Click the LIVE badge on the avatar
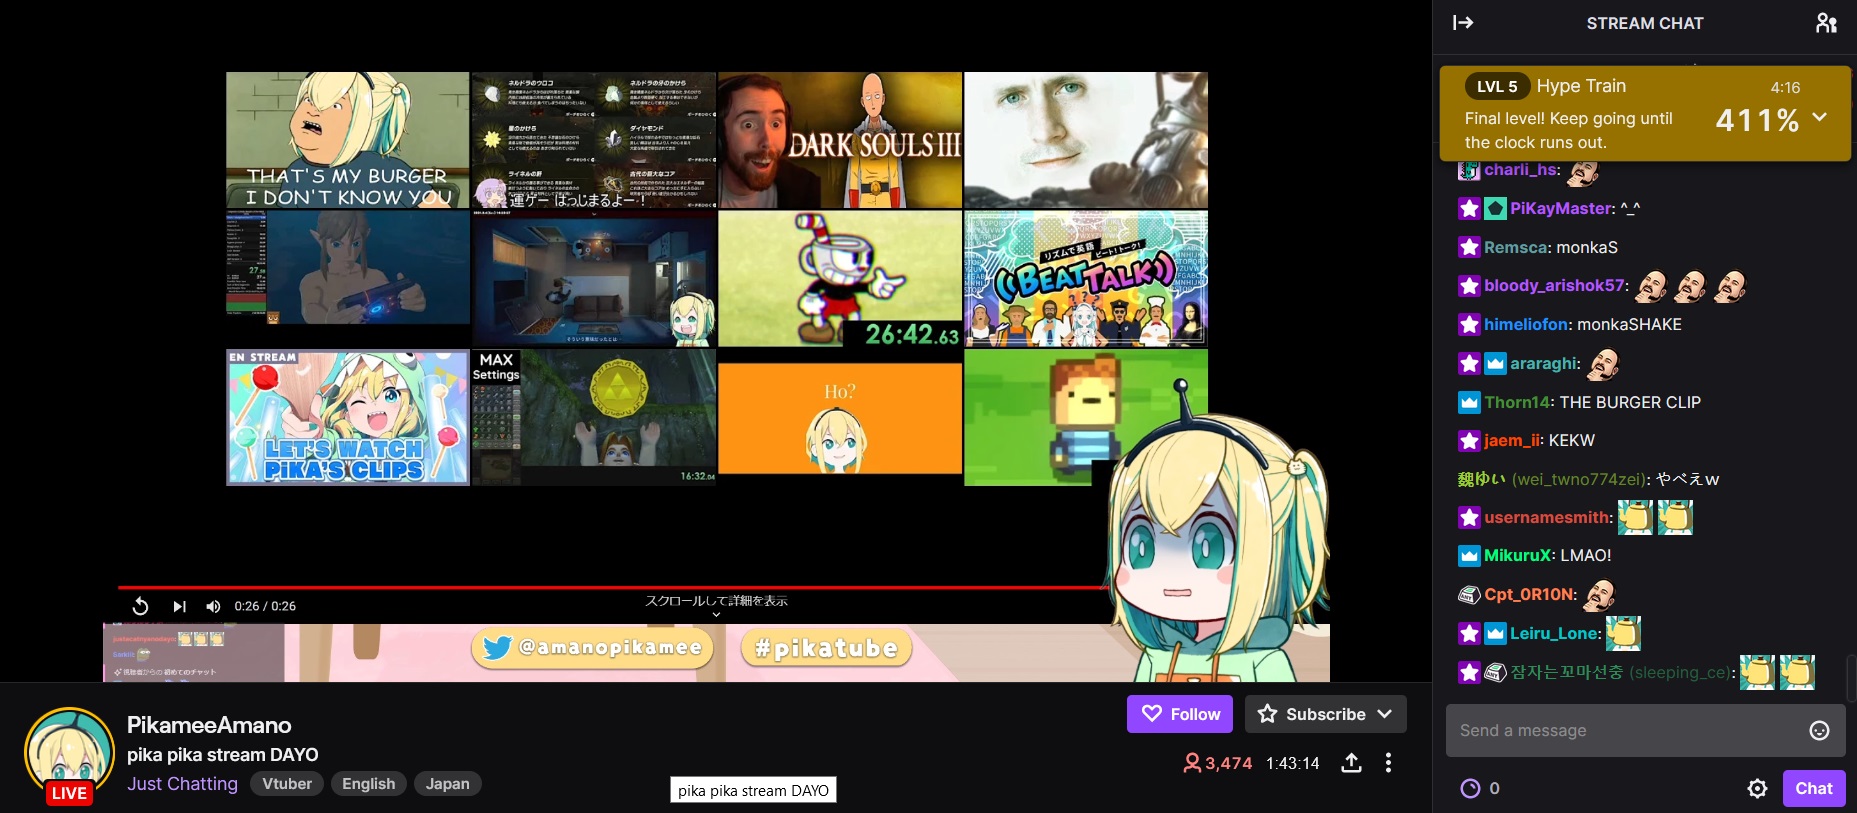The image size is (1857, 813). pos(69,793)
